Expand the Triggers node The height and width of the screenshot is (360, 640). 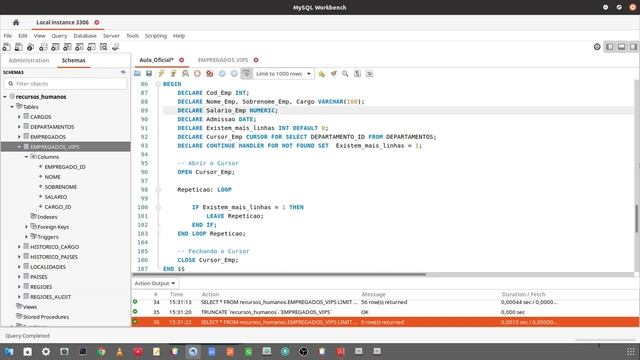(27, 237)
